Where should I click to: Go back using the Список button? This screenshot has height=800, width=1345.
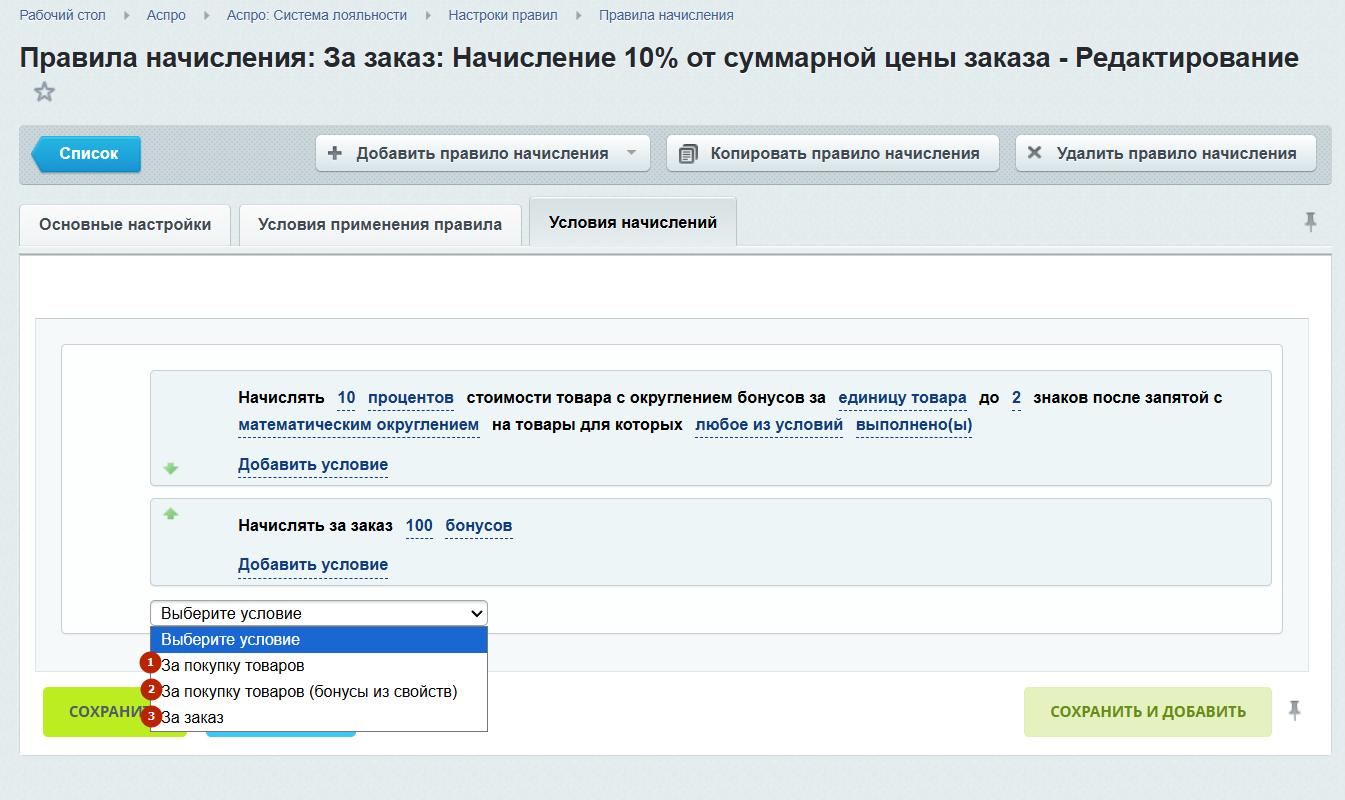click(x=88, y=154)
